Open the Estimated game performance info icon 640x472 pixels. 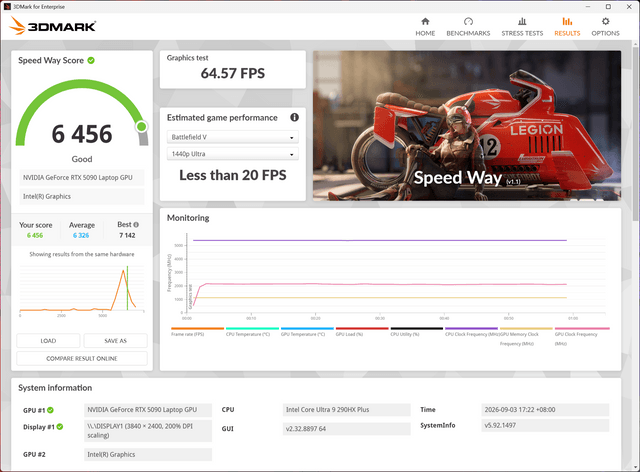(294, 118)
